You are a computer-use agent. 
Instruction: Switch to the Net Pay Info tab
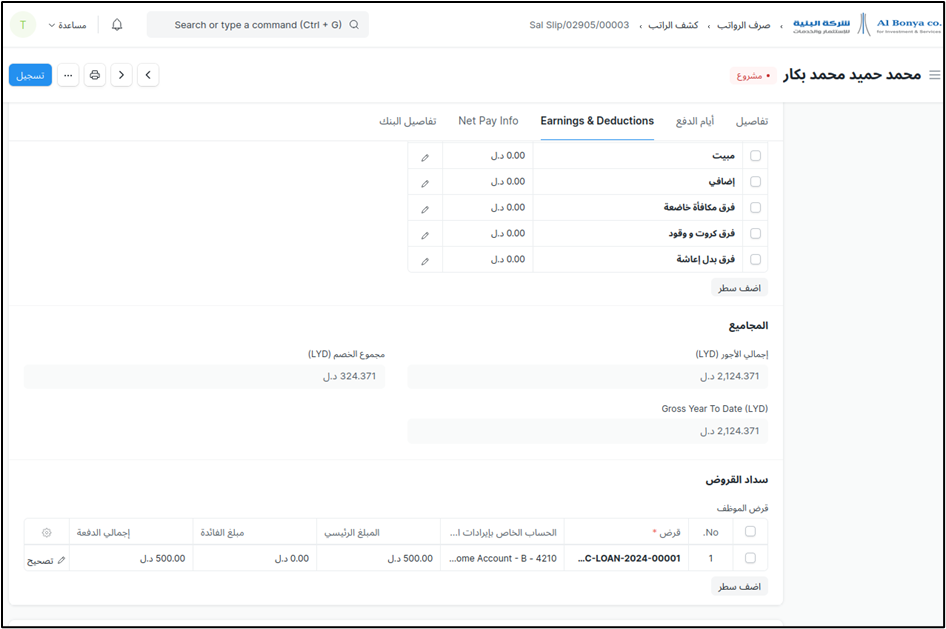point(488,121)
